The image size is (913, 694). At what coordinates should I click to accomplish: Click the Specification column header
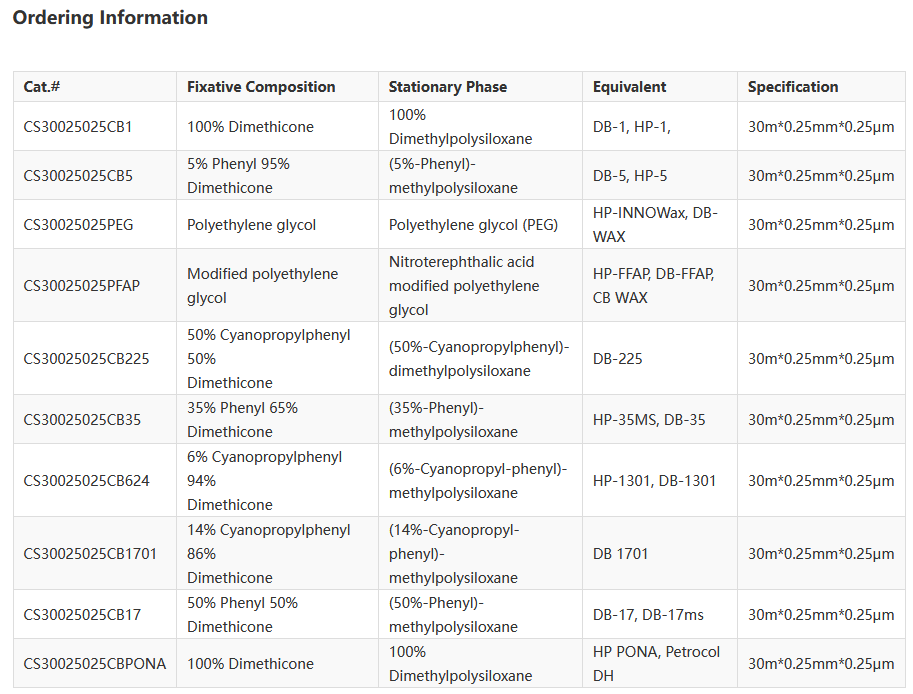point(793,87)
